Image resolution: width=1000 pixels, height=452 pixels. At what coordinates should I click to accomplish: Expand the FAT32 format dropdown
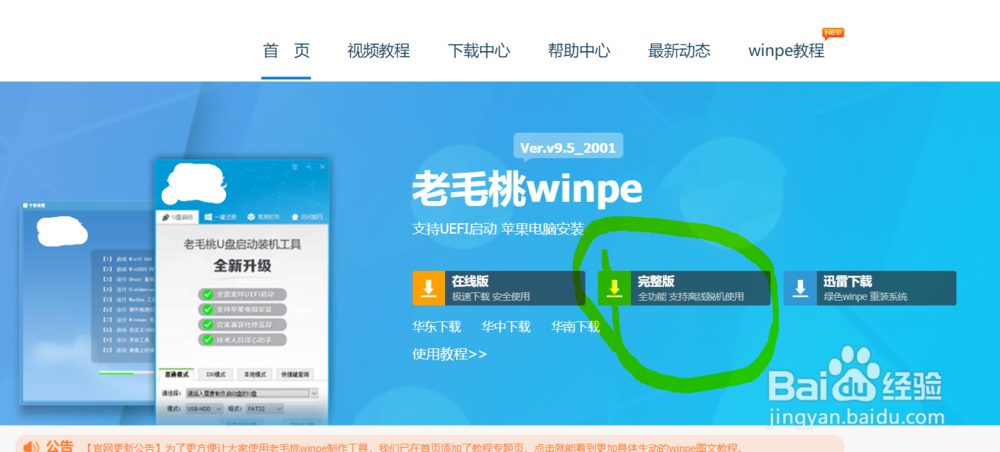coord(265,408)
